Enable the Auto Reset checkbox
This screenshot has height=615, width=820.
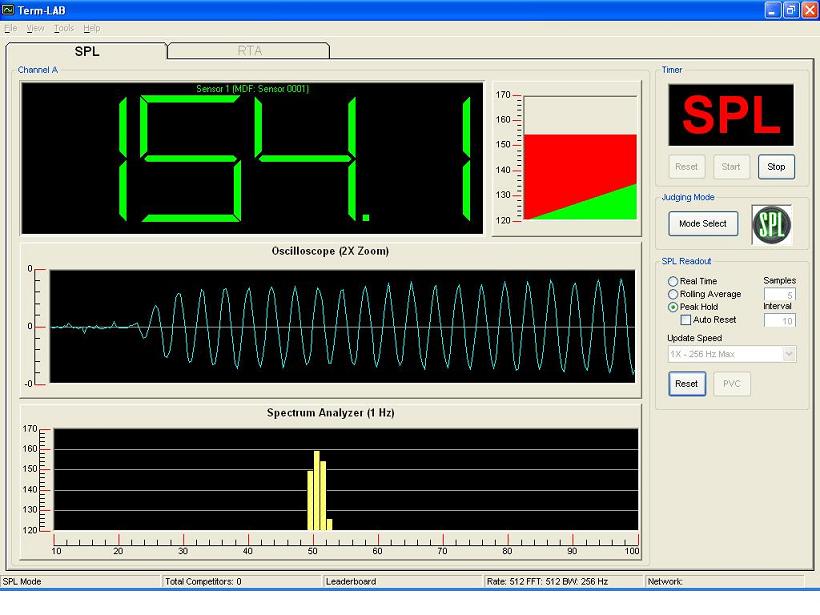point(686,320)
